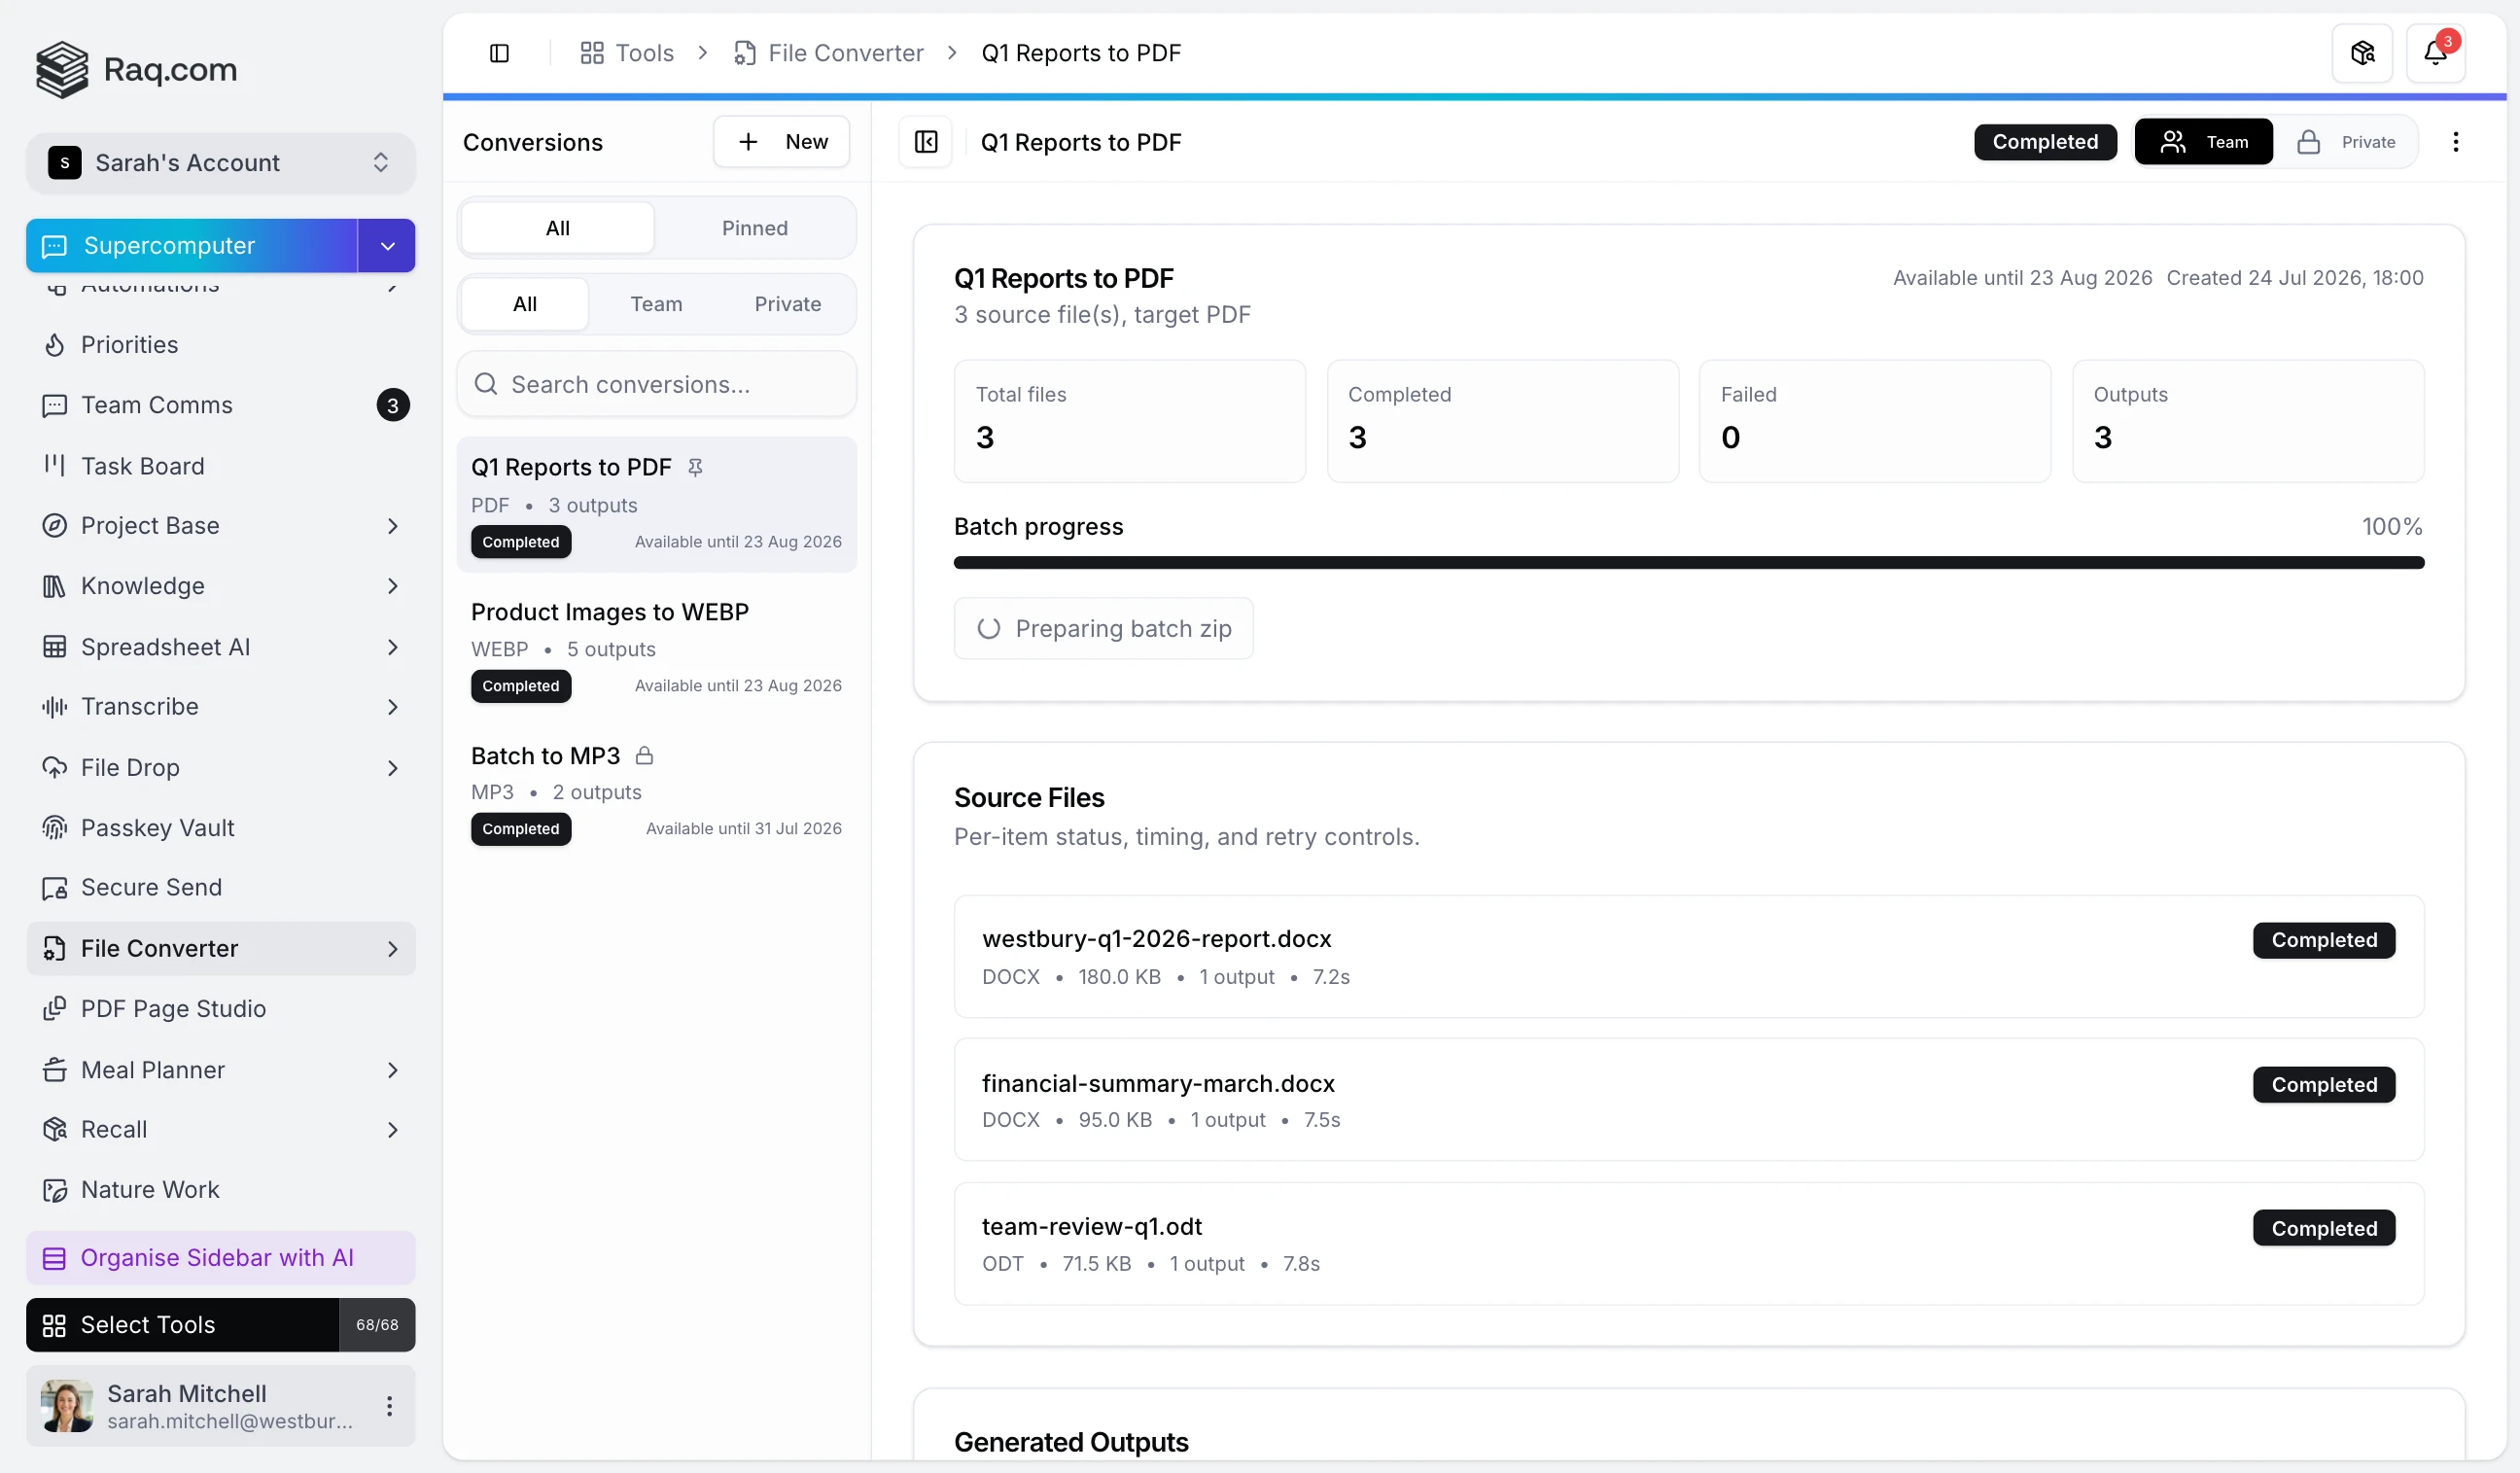The image size is (2520, 1473).
Task: Expand the Project Base chevron
Action: (392, 526)
